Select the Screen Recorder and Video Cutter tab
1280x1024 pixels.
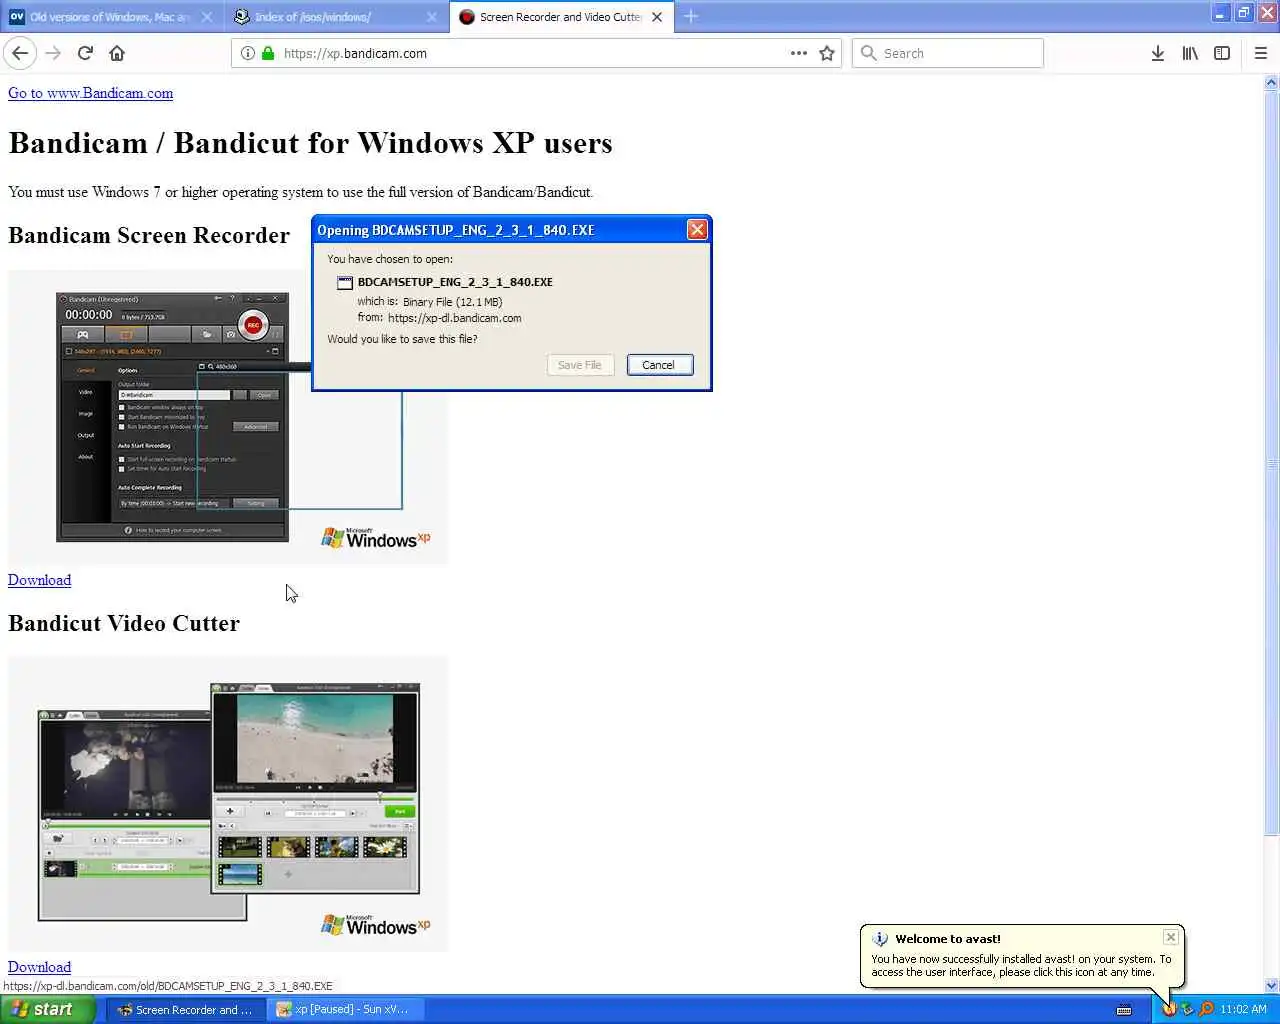561,17
